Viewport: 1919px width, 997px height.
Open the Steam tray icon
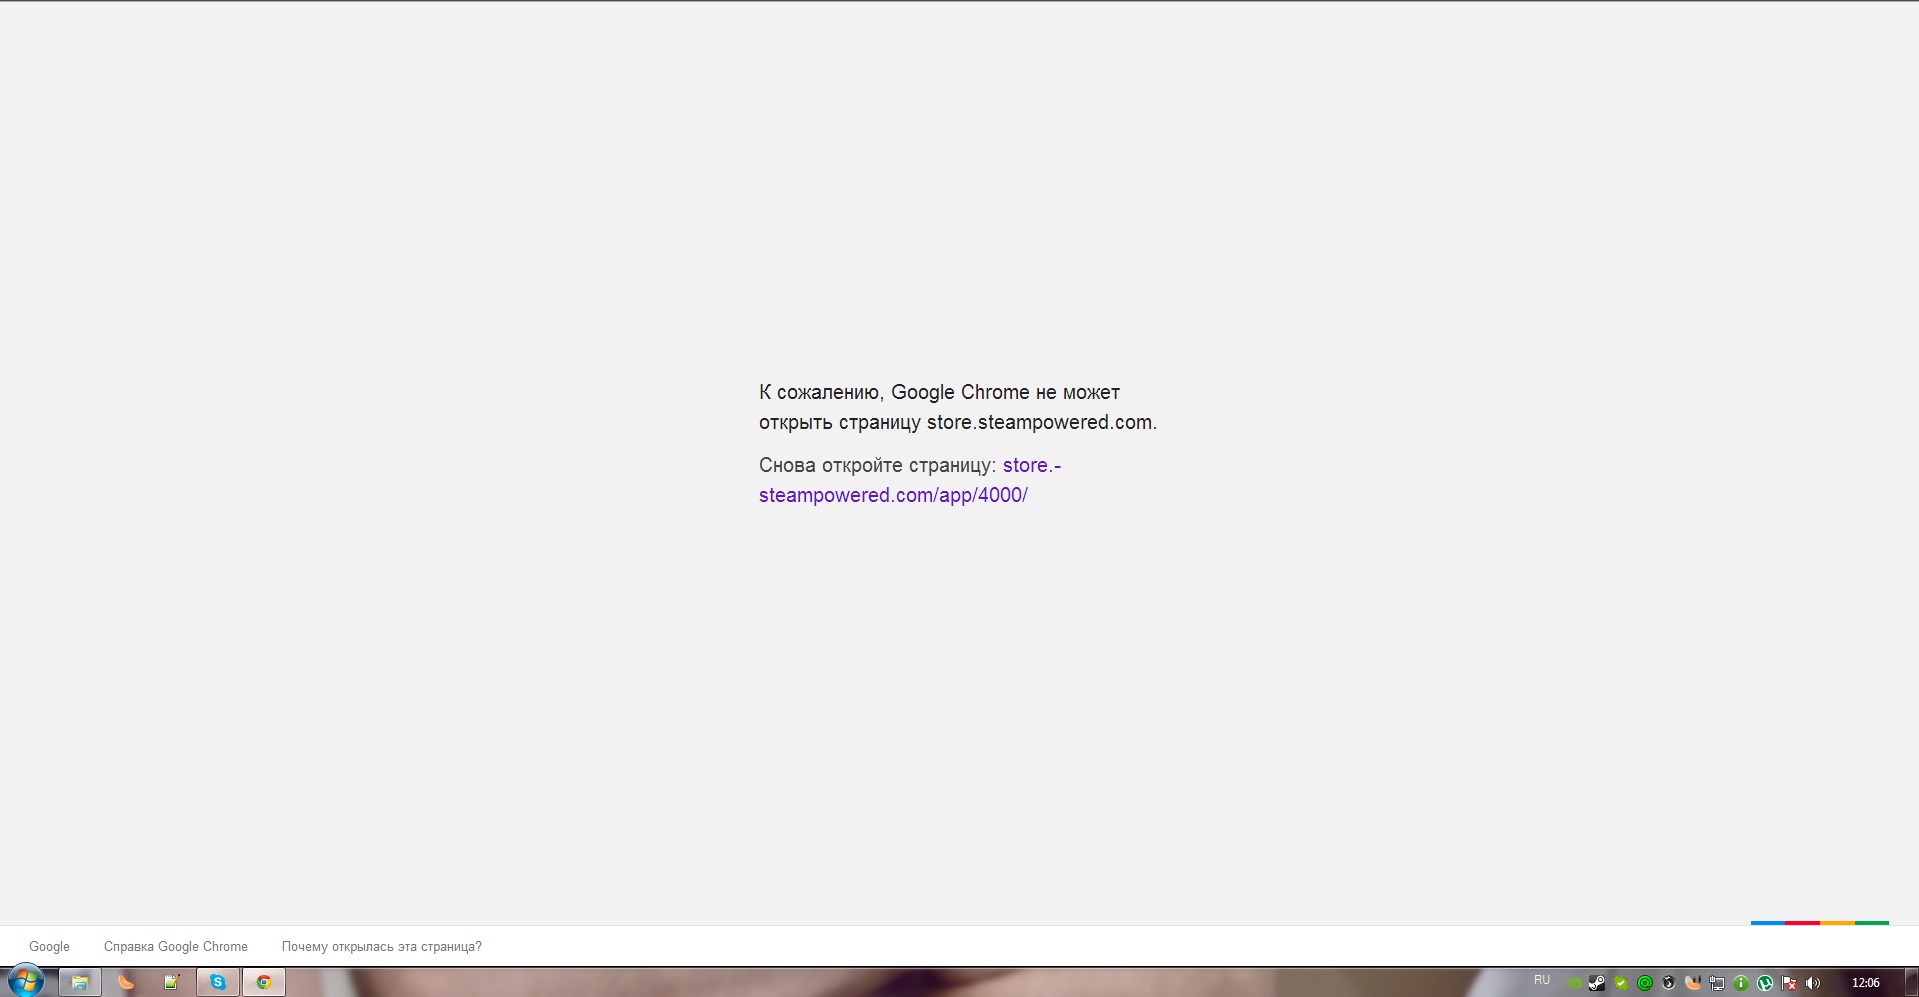pos(1597,983)
